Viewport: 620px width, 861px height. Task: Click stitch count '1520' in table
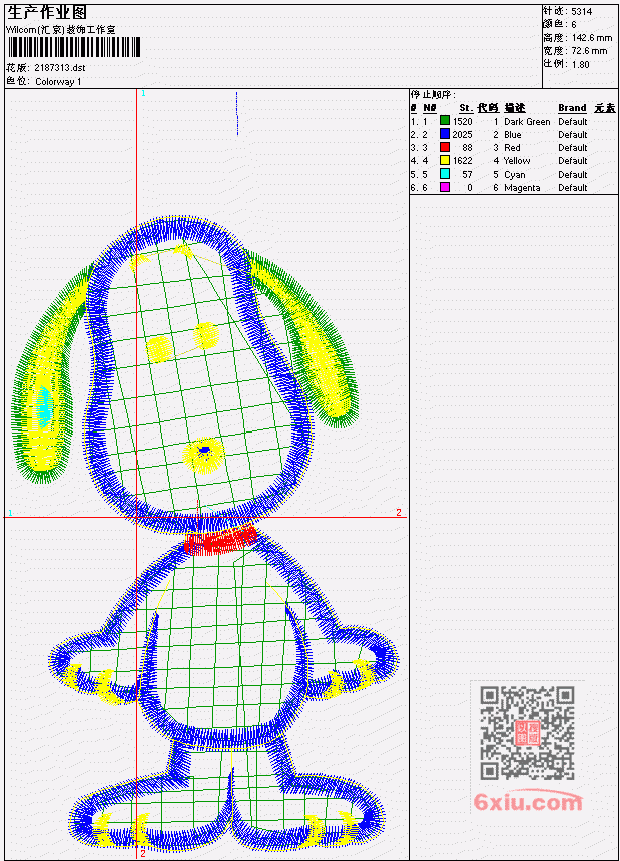(x=462, y=121)
